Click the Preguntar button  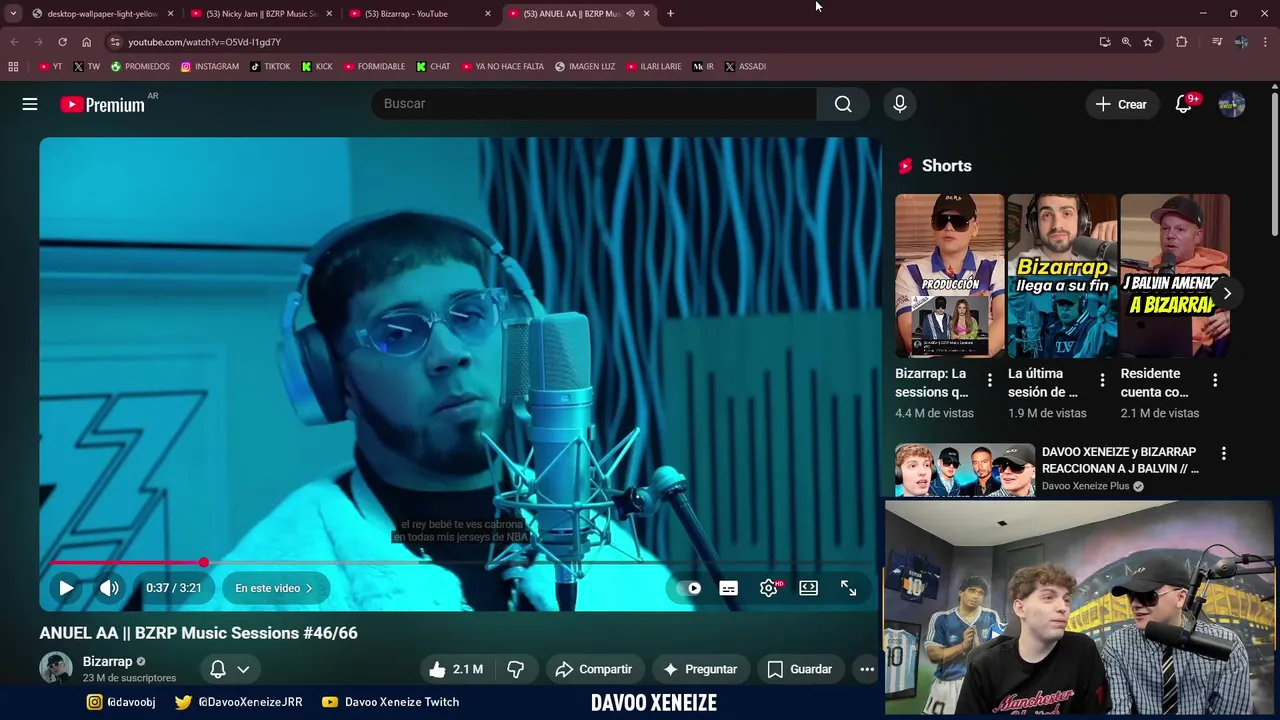700,669
